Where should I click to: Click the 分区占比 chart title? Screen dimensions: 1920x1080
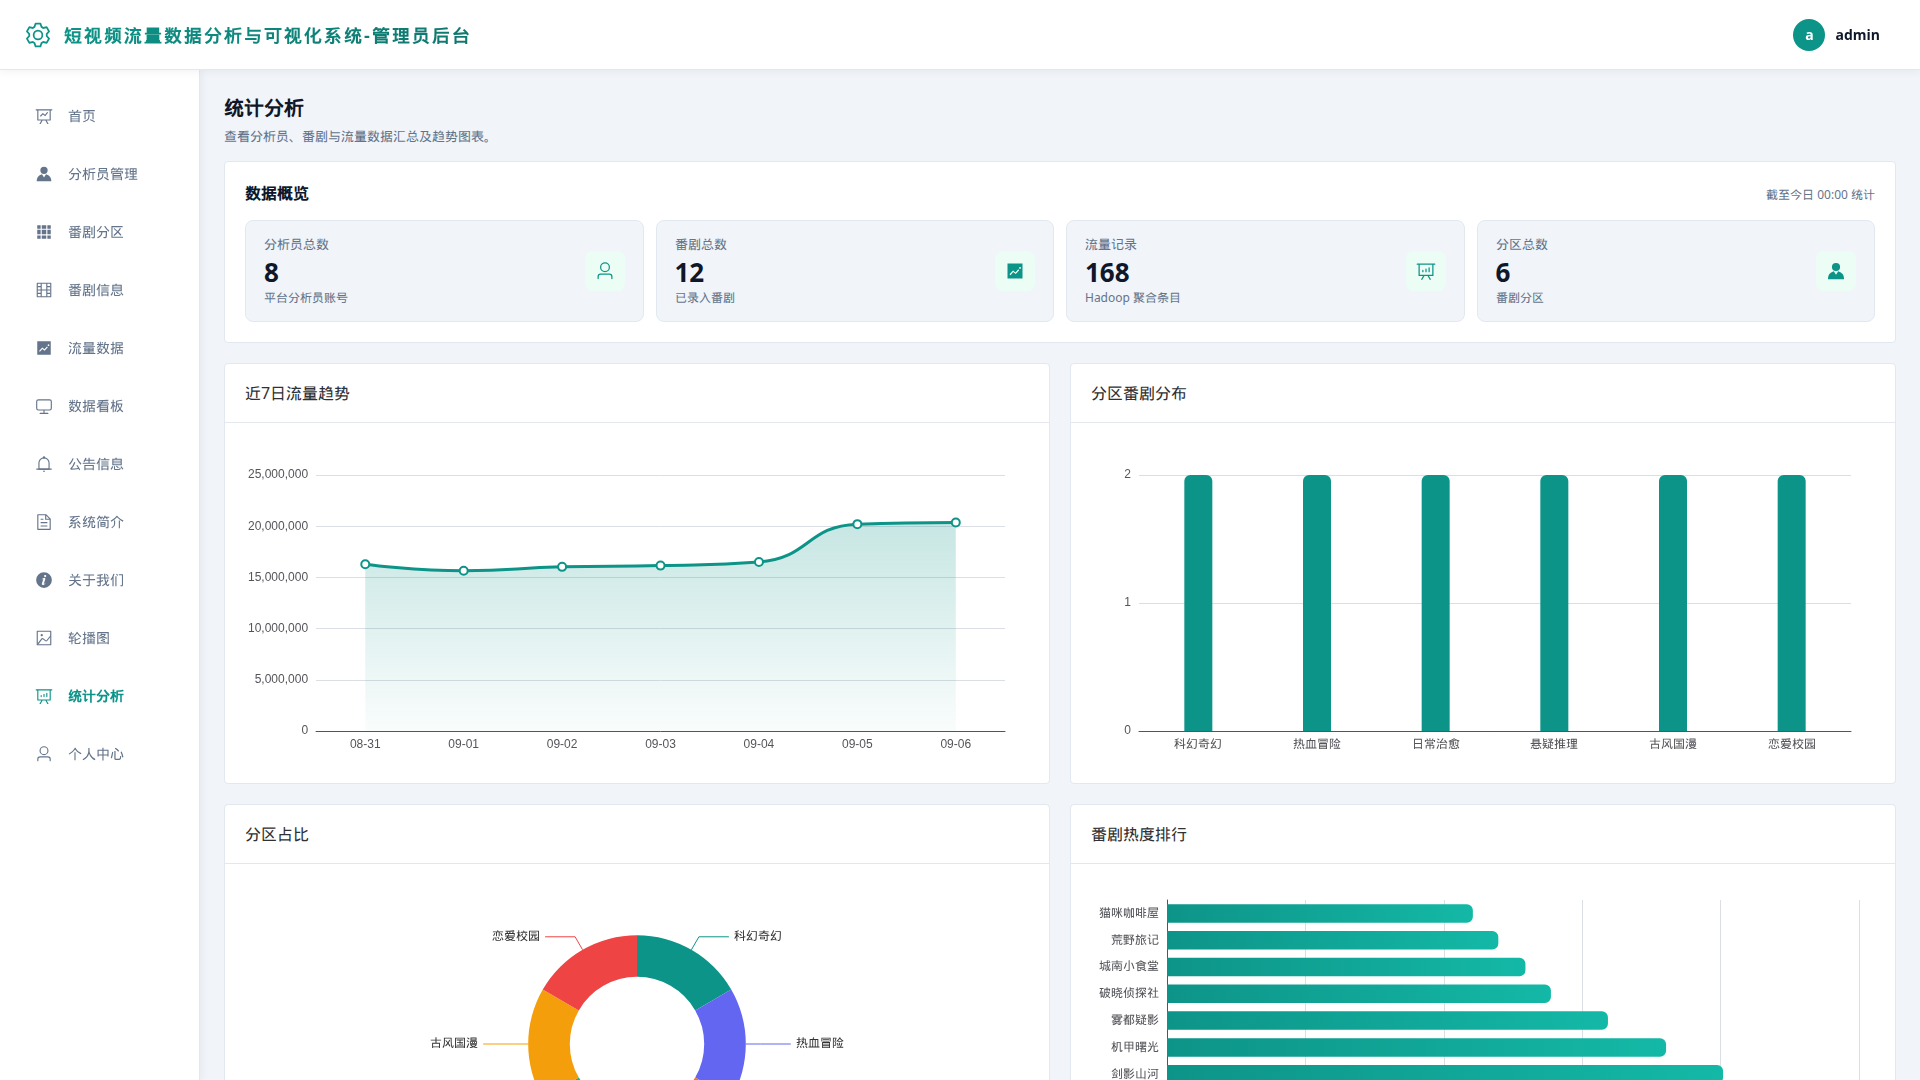click(x=277, y=835)
